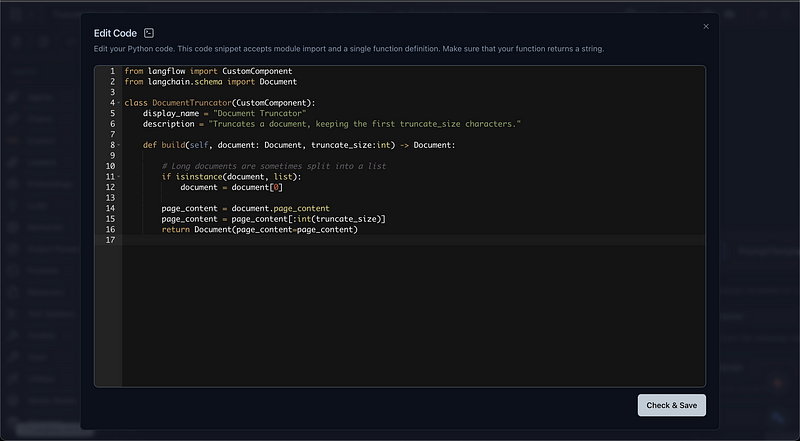Place cursor on empty line 17
This screenshot has height=441, width=800.
click(300, 240)
